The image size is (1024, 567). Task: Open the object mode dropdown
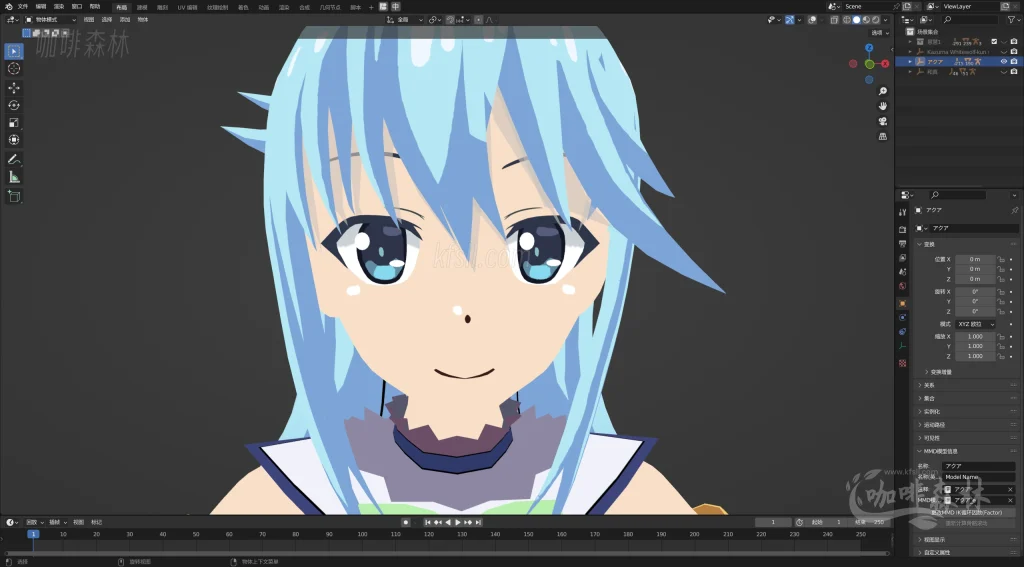(x=50, y=20)
